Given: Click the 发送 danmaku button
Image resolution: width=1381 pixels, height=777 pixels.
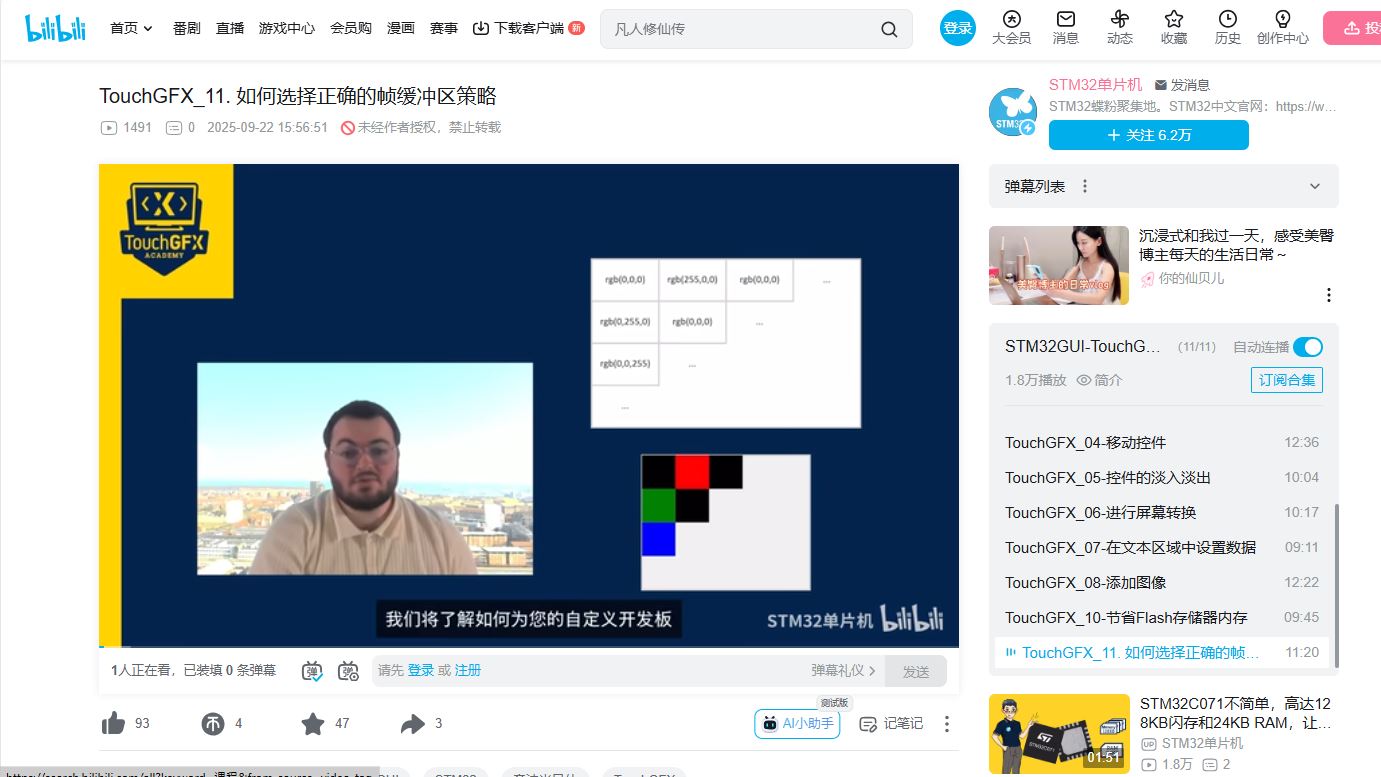Looking at the screenshot, I should click(916, 671).
